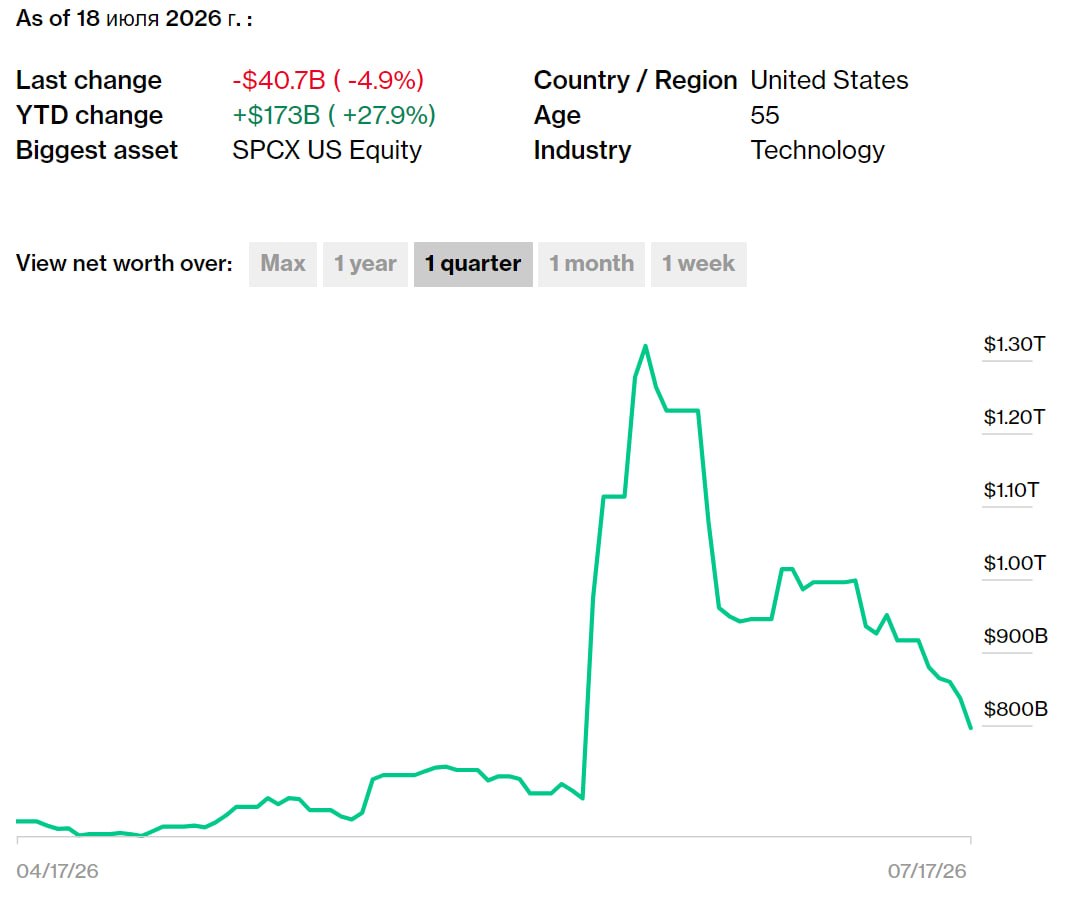Select the Max net worth range

coord(283,264)
